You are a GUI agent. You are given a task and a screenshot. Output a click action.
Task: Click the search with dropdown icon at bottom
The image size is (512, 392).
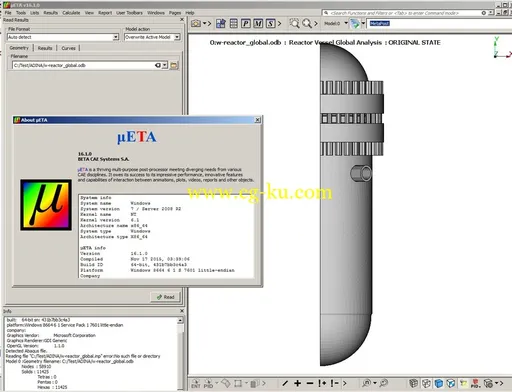tap(368, 383)
